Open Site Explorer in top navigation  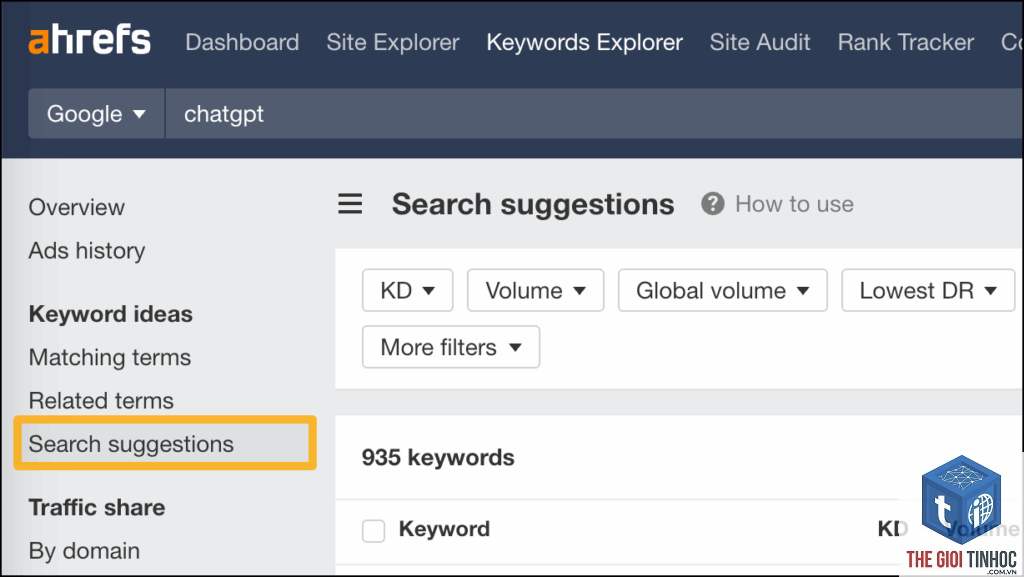pyautogui.click(x=393, y=42)
